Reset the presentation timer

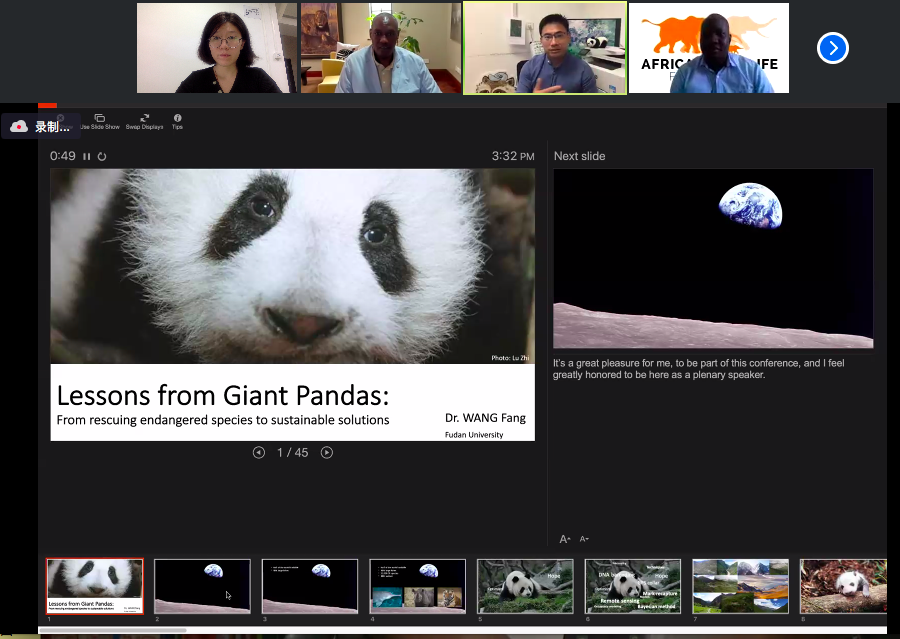pos(102,156)
